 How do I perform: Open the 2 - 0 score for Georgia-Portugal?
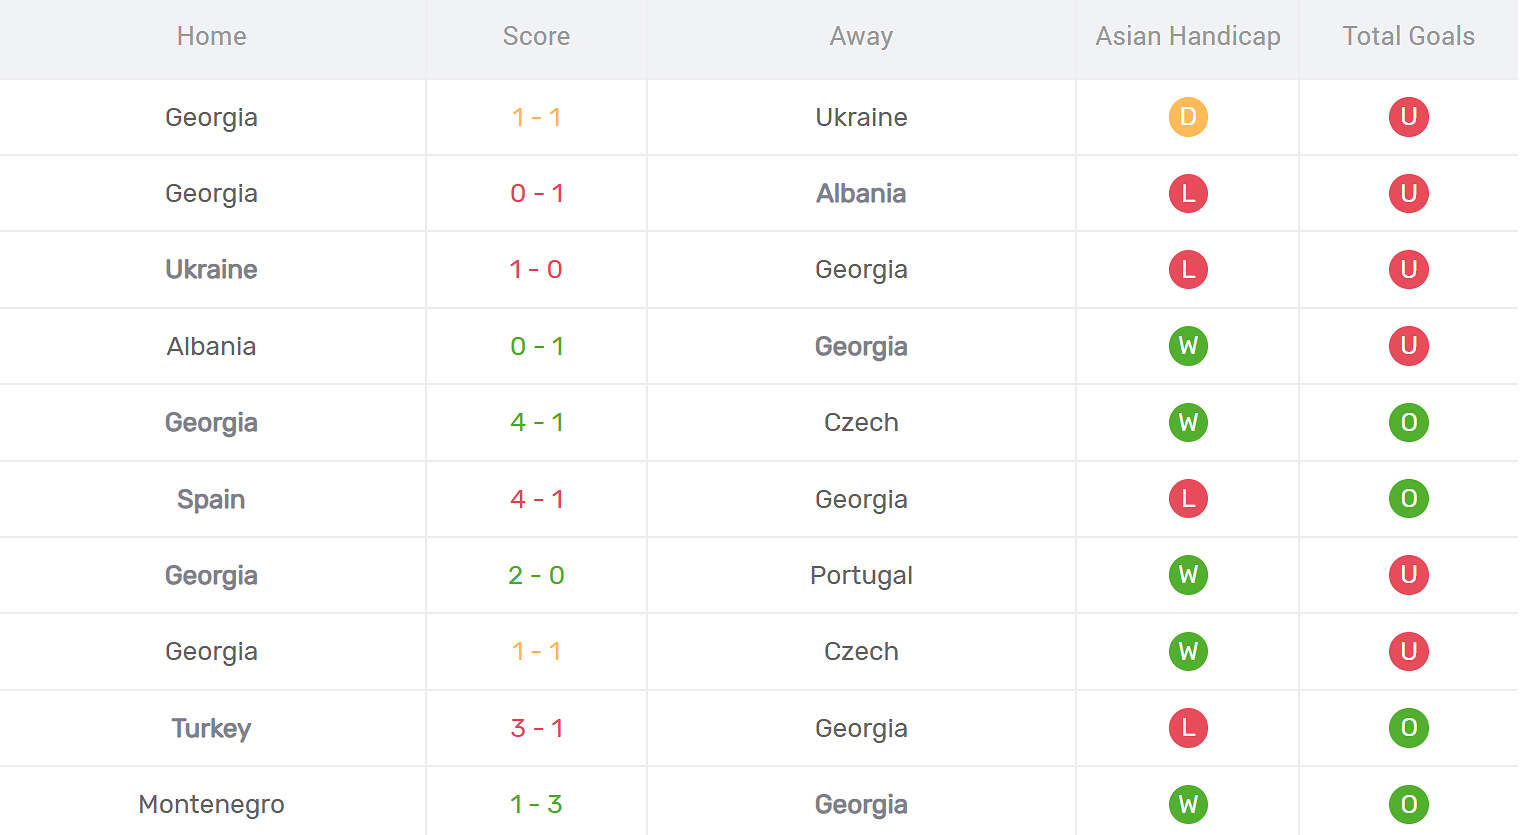click(x=536, y=575)
